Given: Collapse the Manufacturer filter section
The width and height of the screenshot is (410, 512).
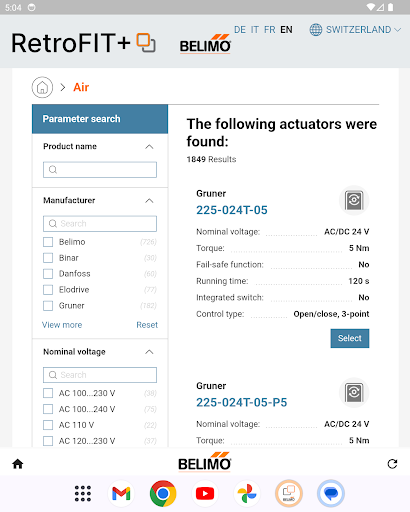Looking at the screenshot, I should [x=149, y=201].
